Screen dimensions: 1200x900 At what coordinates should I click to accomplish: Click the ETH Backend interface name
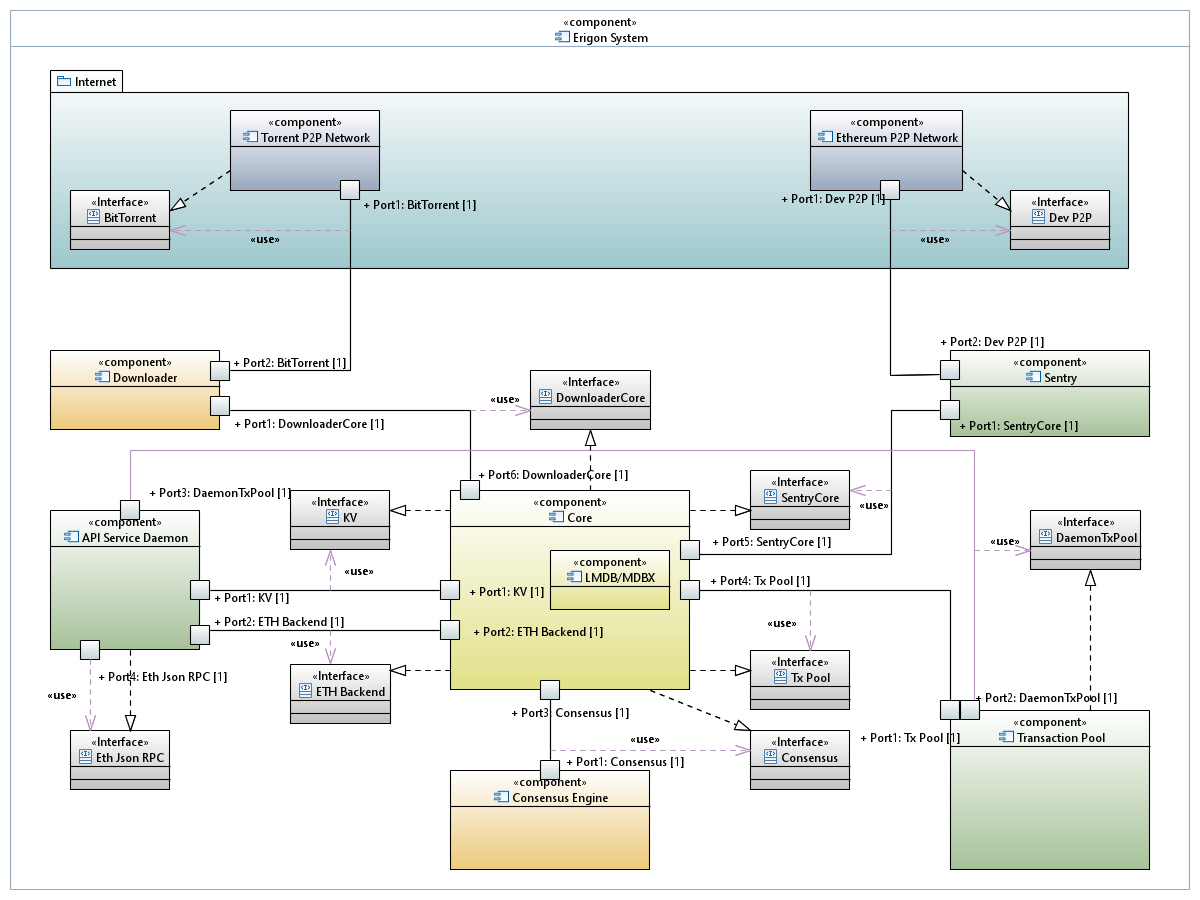[x=350, y=691]
